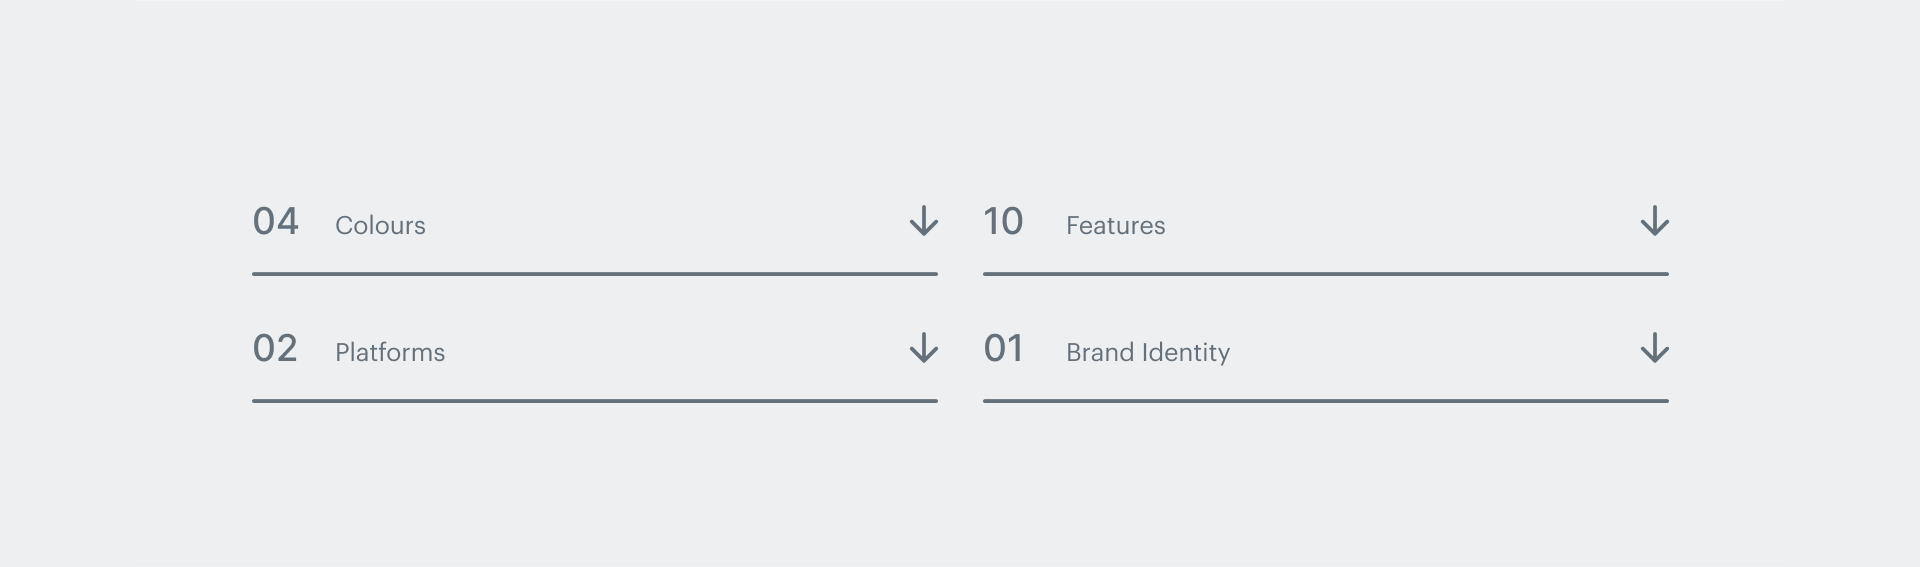Expand Platforms row via its empty middle area

point(677,349)
